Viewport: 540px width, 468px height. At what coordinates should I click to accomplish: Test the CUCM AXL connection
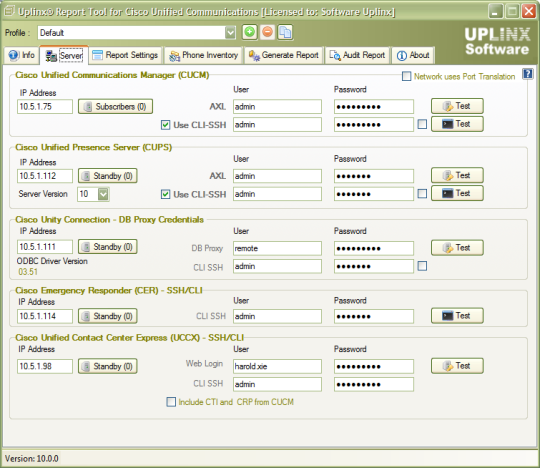pyautogui.click(x=457, y=106)
